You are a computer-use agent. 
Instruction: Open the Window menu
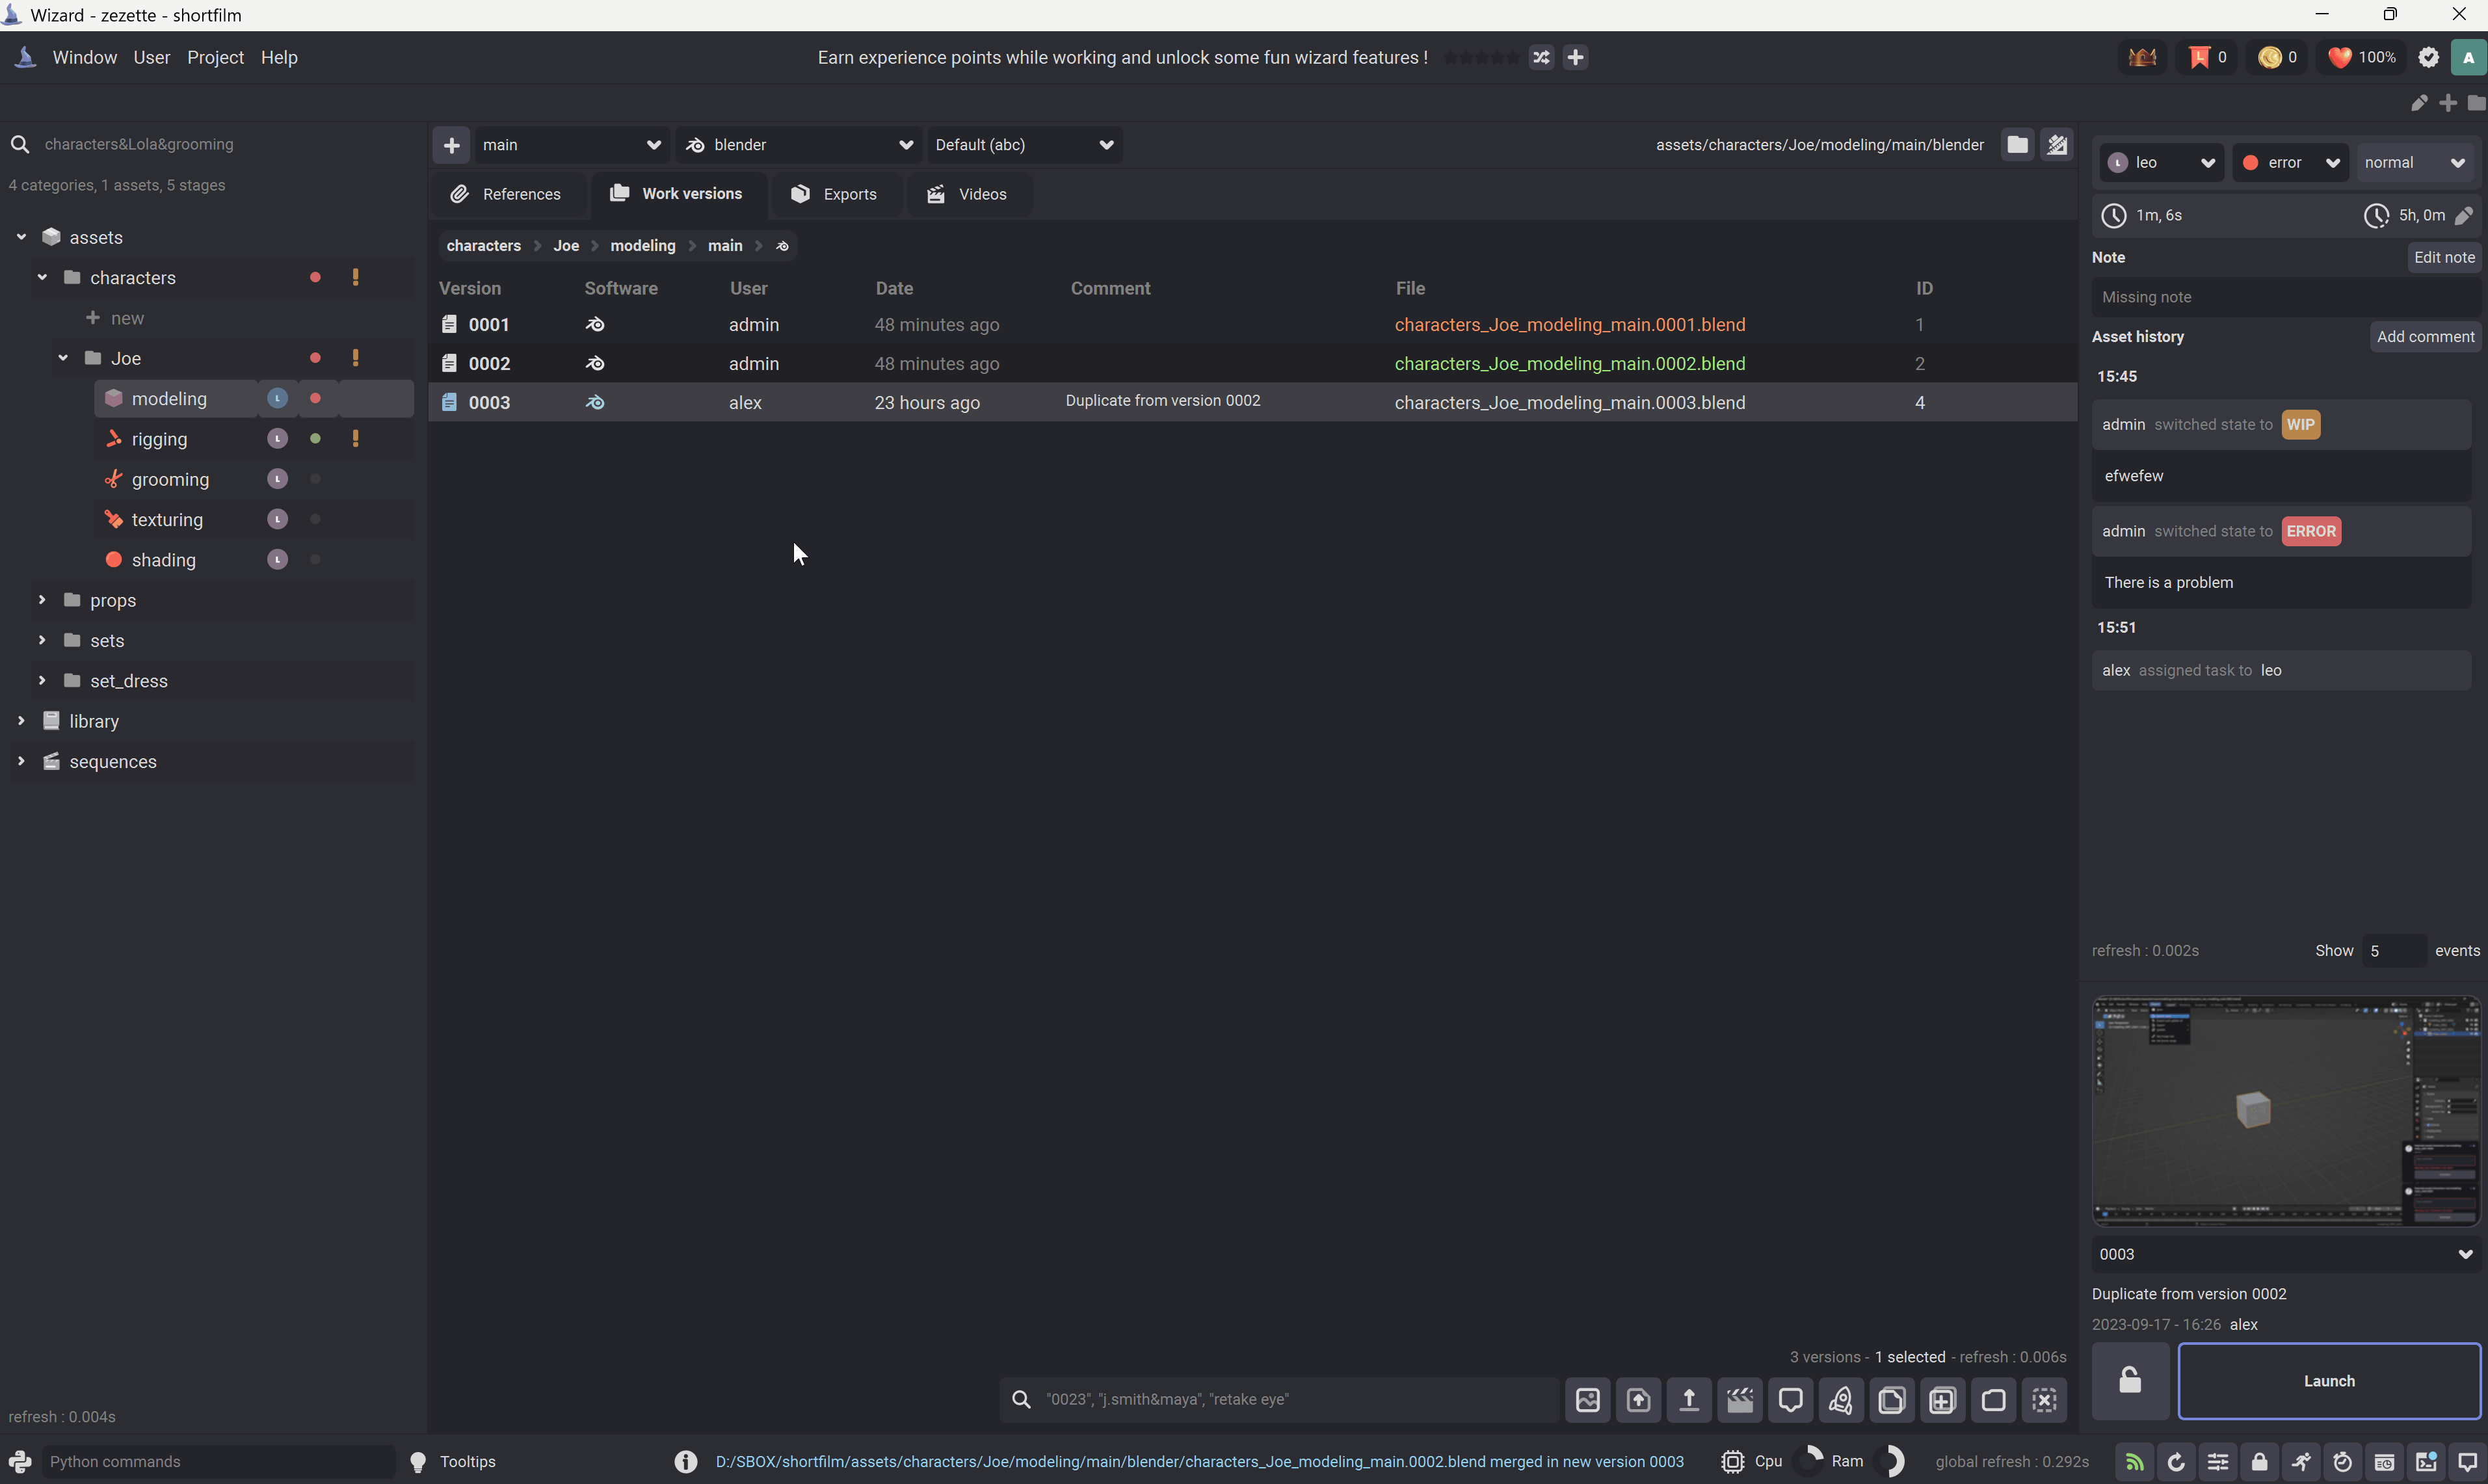pos(85,58)
